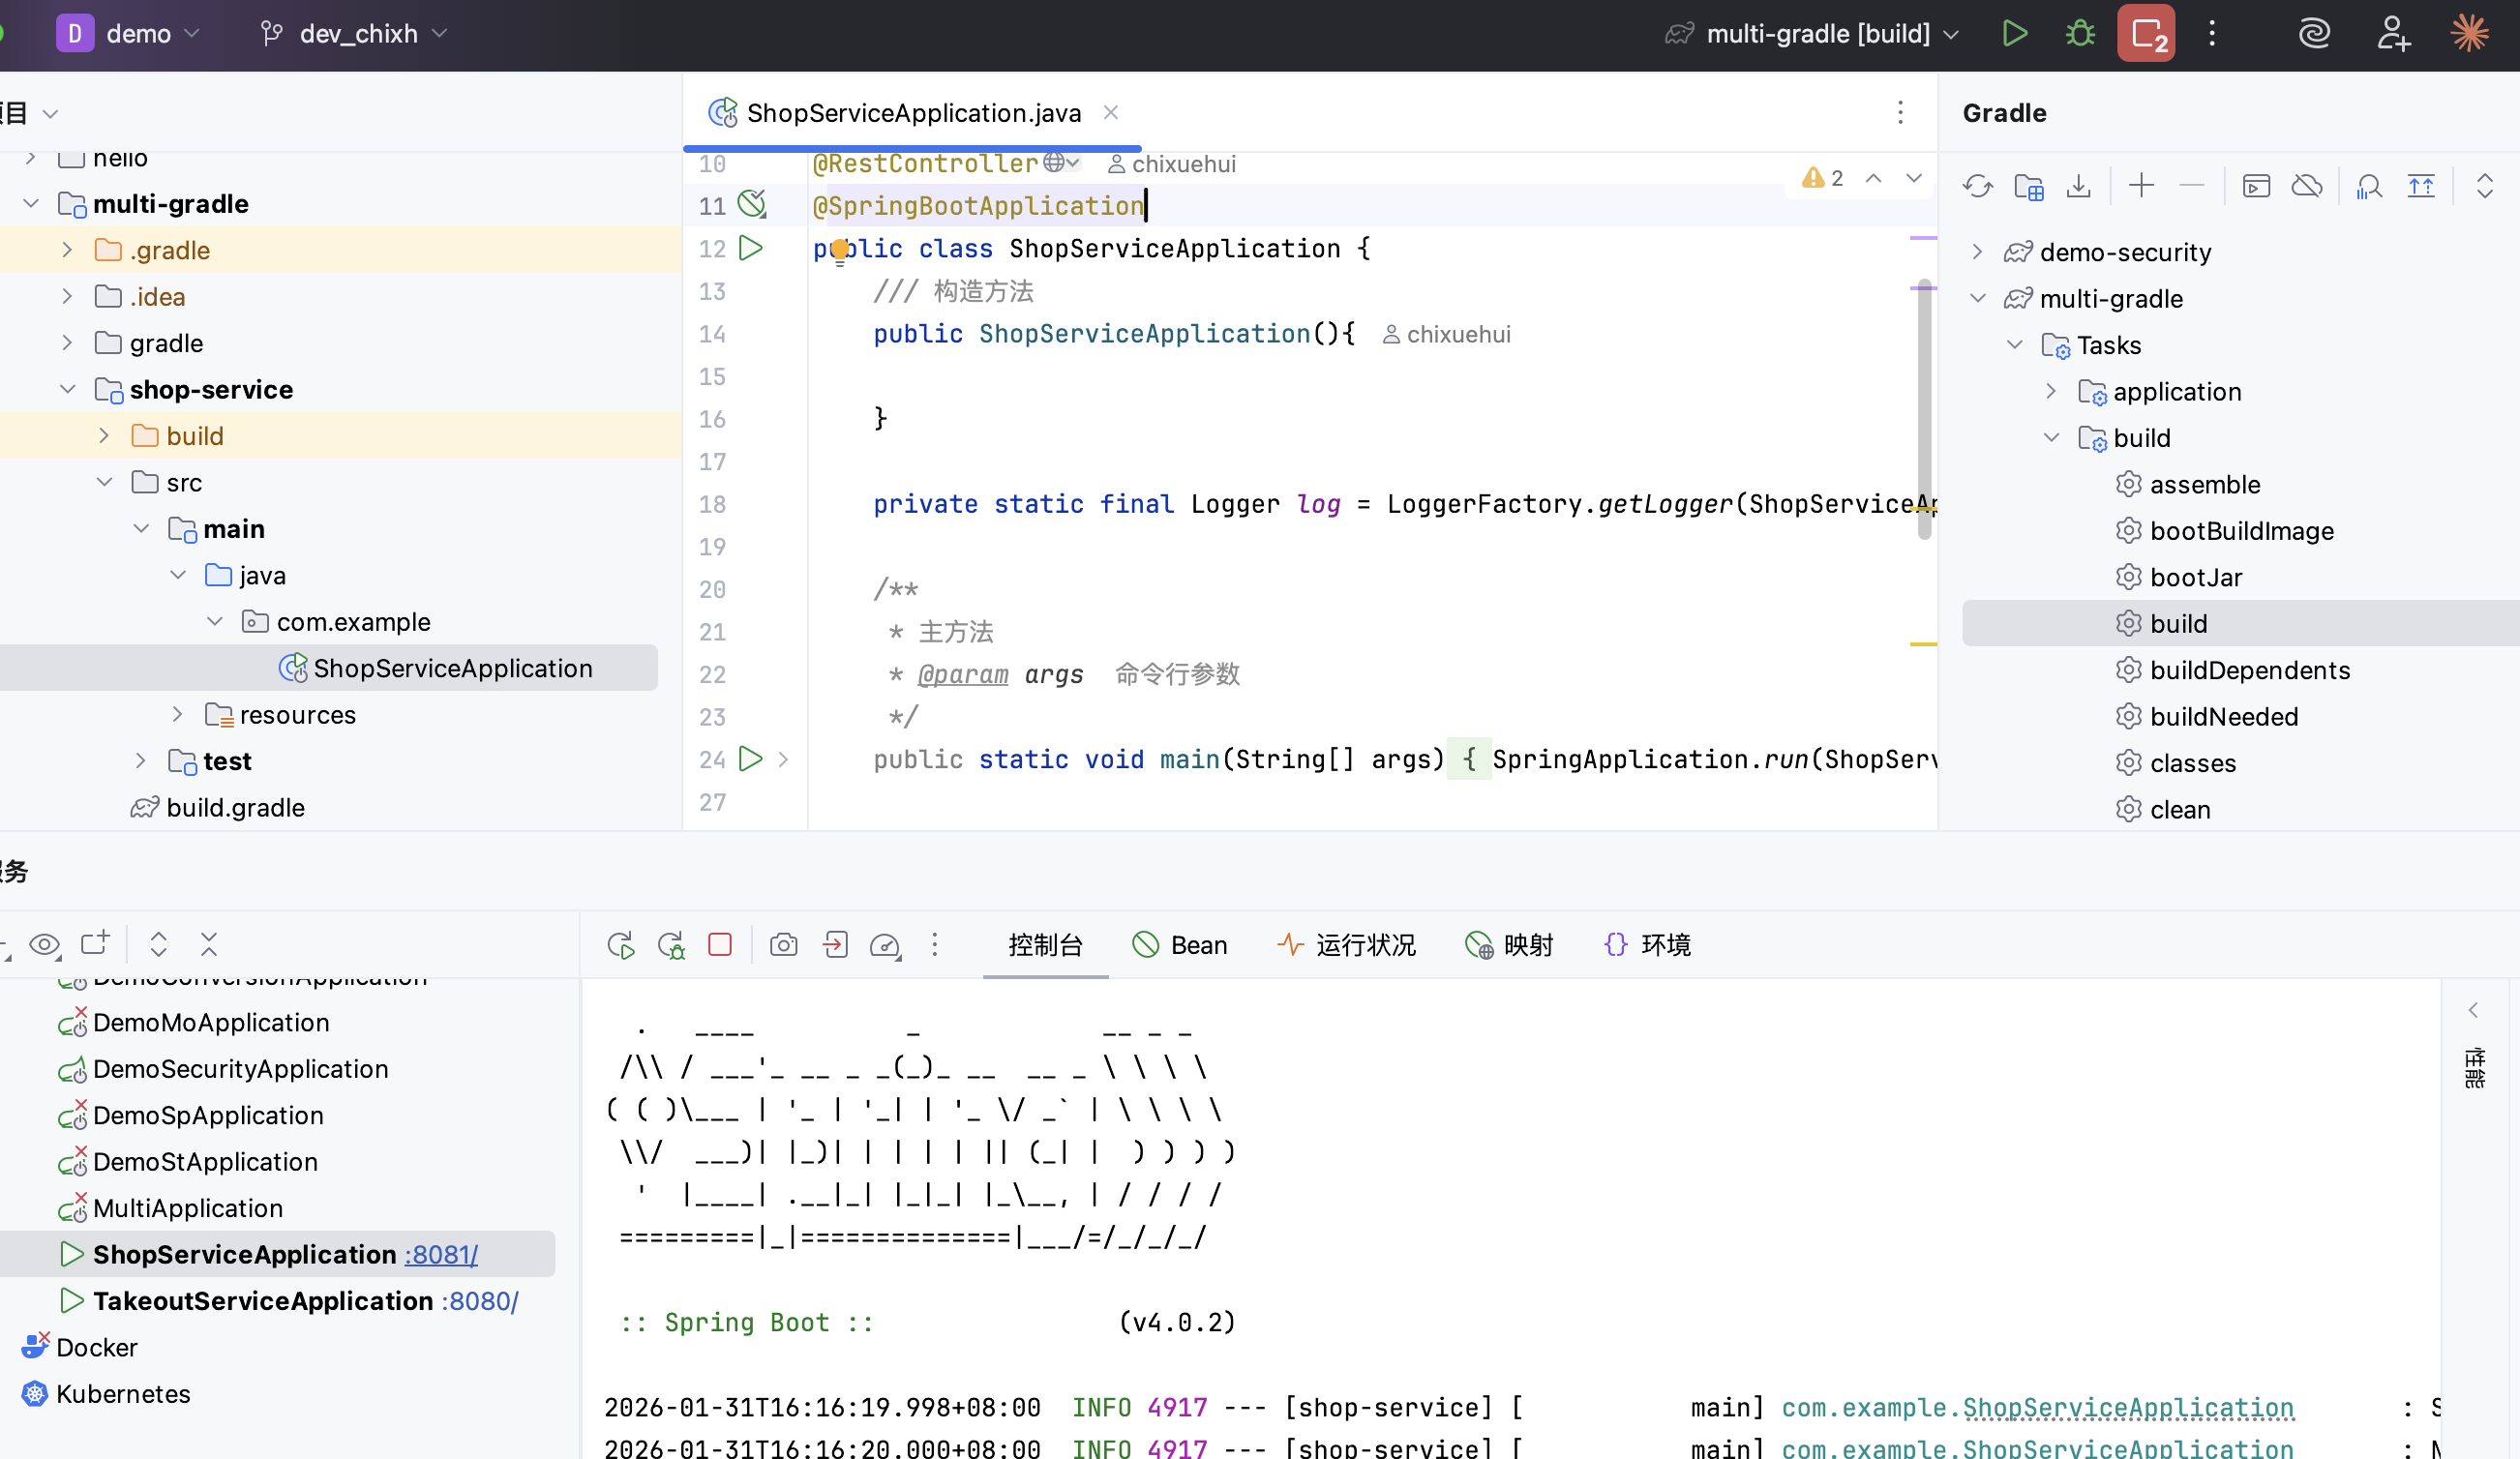Viewport: 2520px width, 1459px height.
Task: Toggle the eye view options in Services
Action: coord(45,944)
